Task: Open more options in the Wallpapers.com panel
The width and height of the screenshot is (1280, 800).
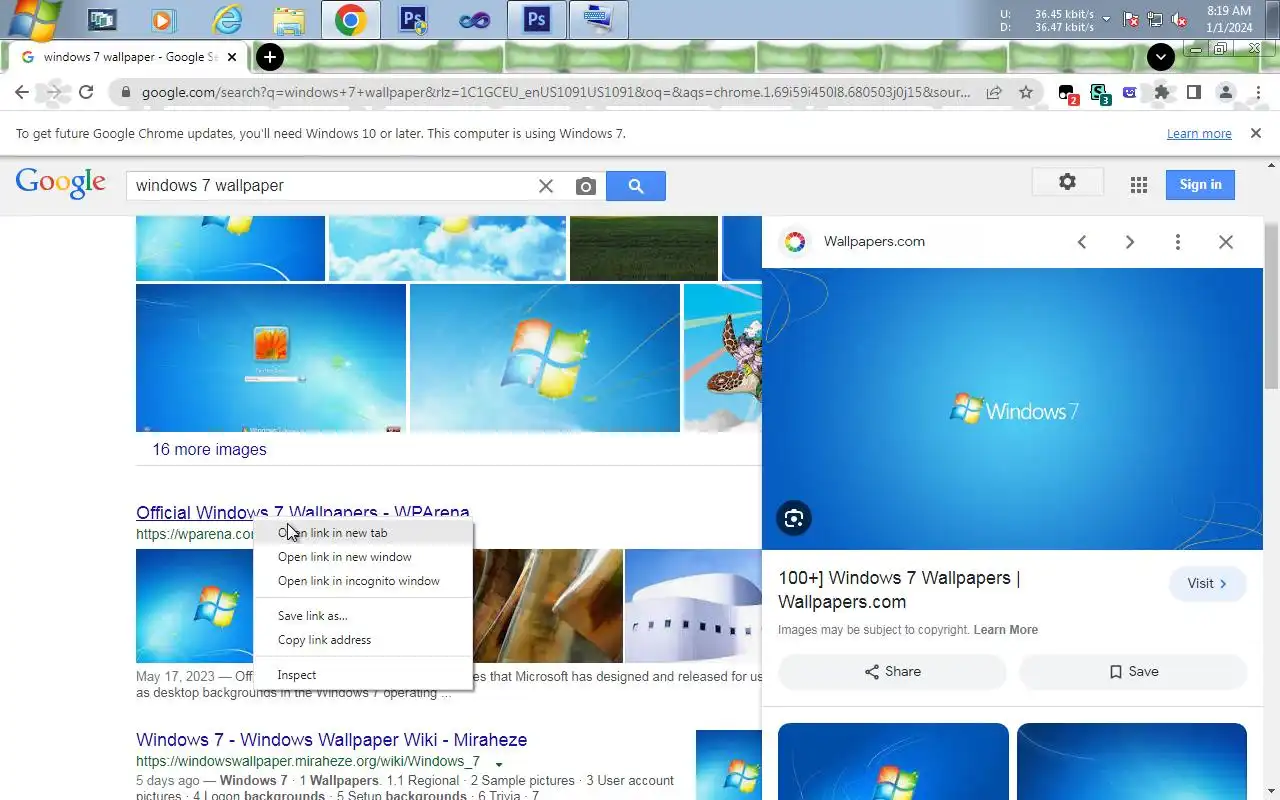Action: click(1178, 242)
